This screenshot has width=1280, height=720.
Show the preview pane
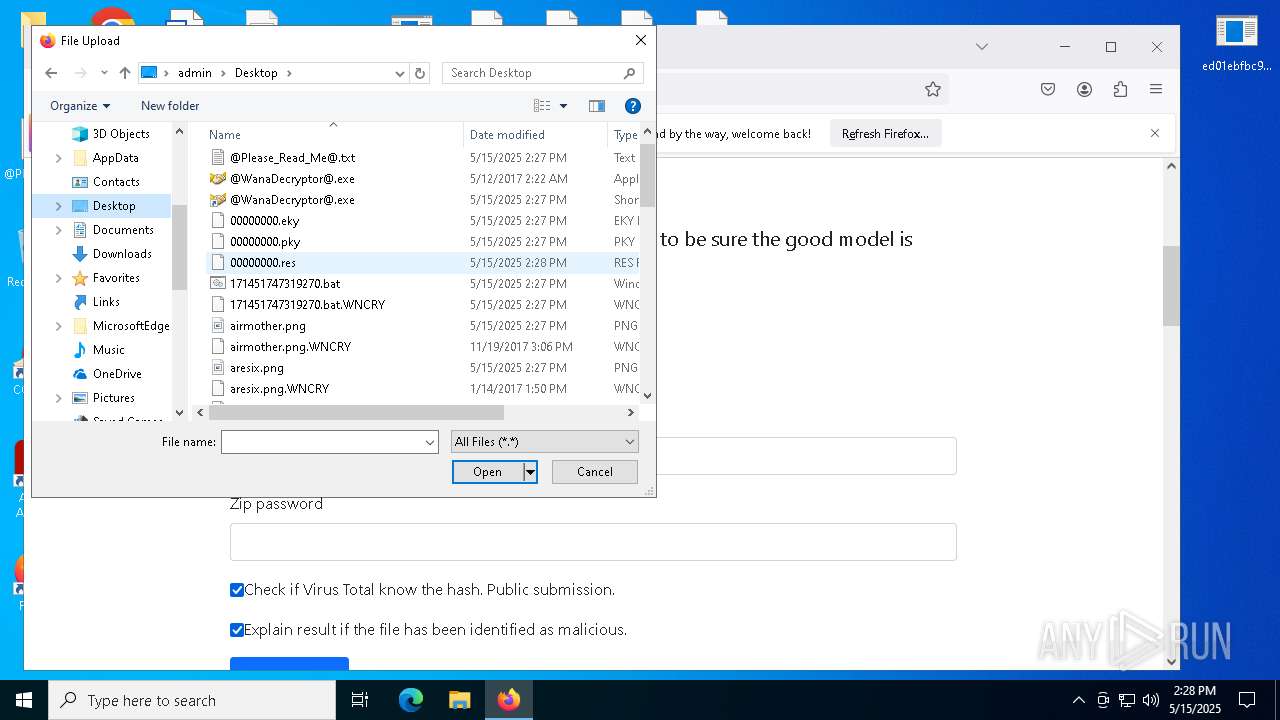597,106
